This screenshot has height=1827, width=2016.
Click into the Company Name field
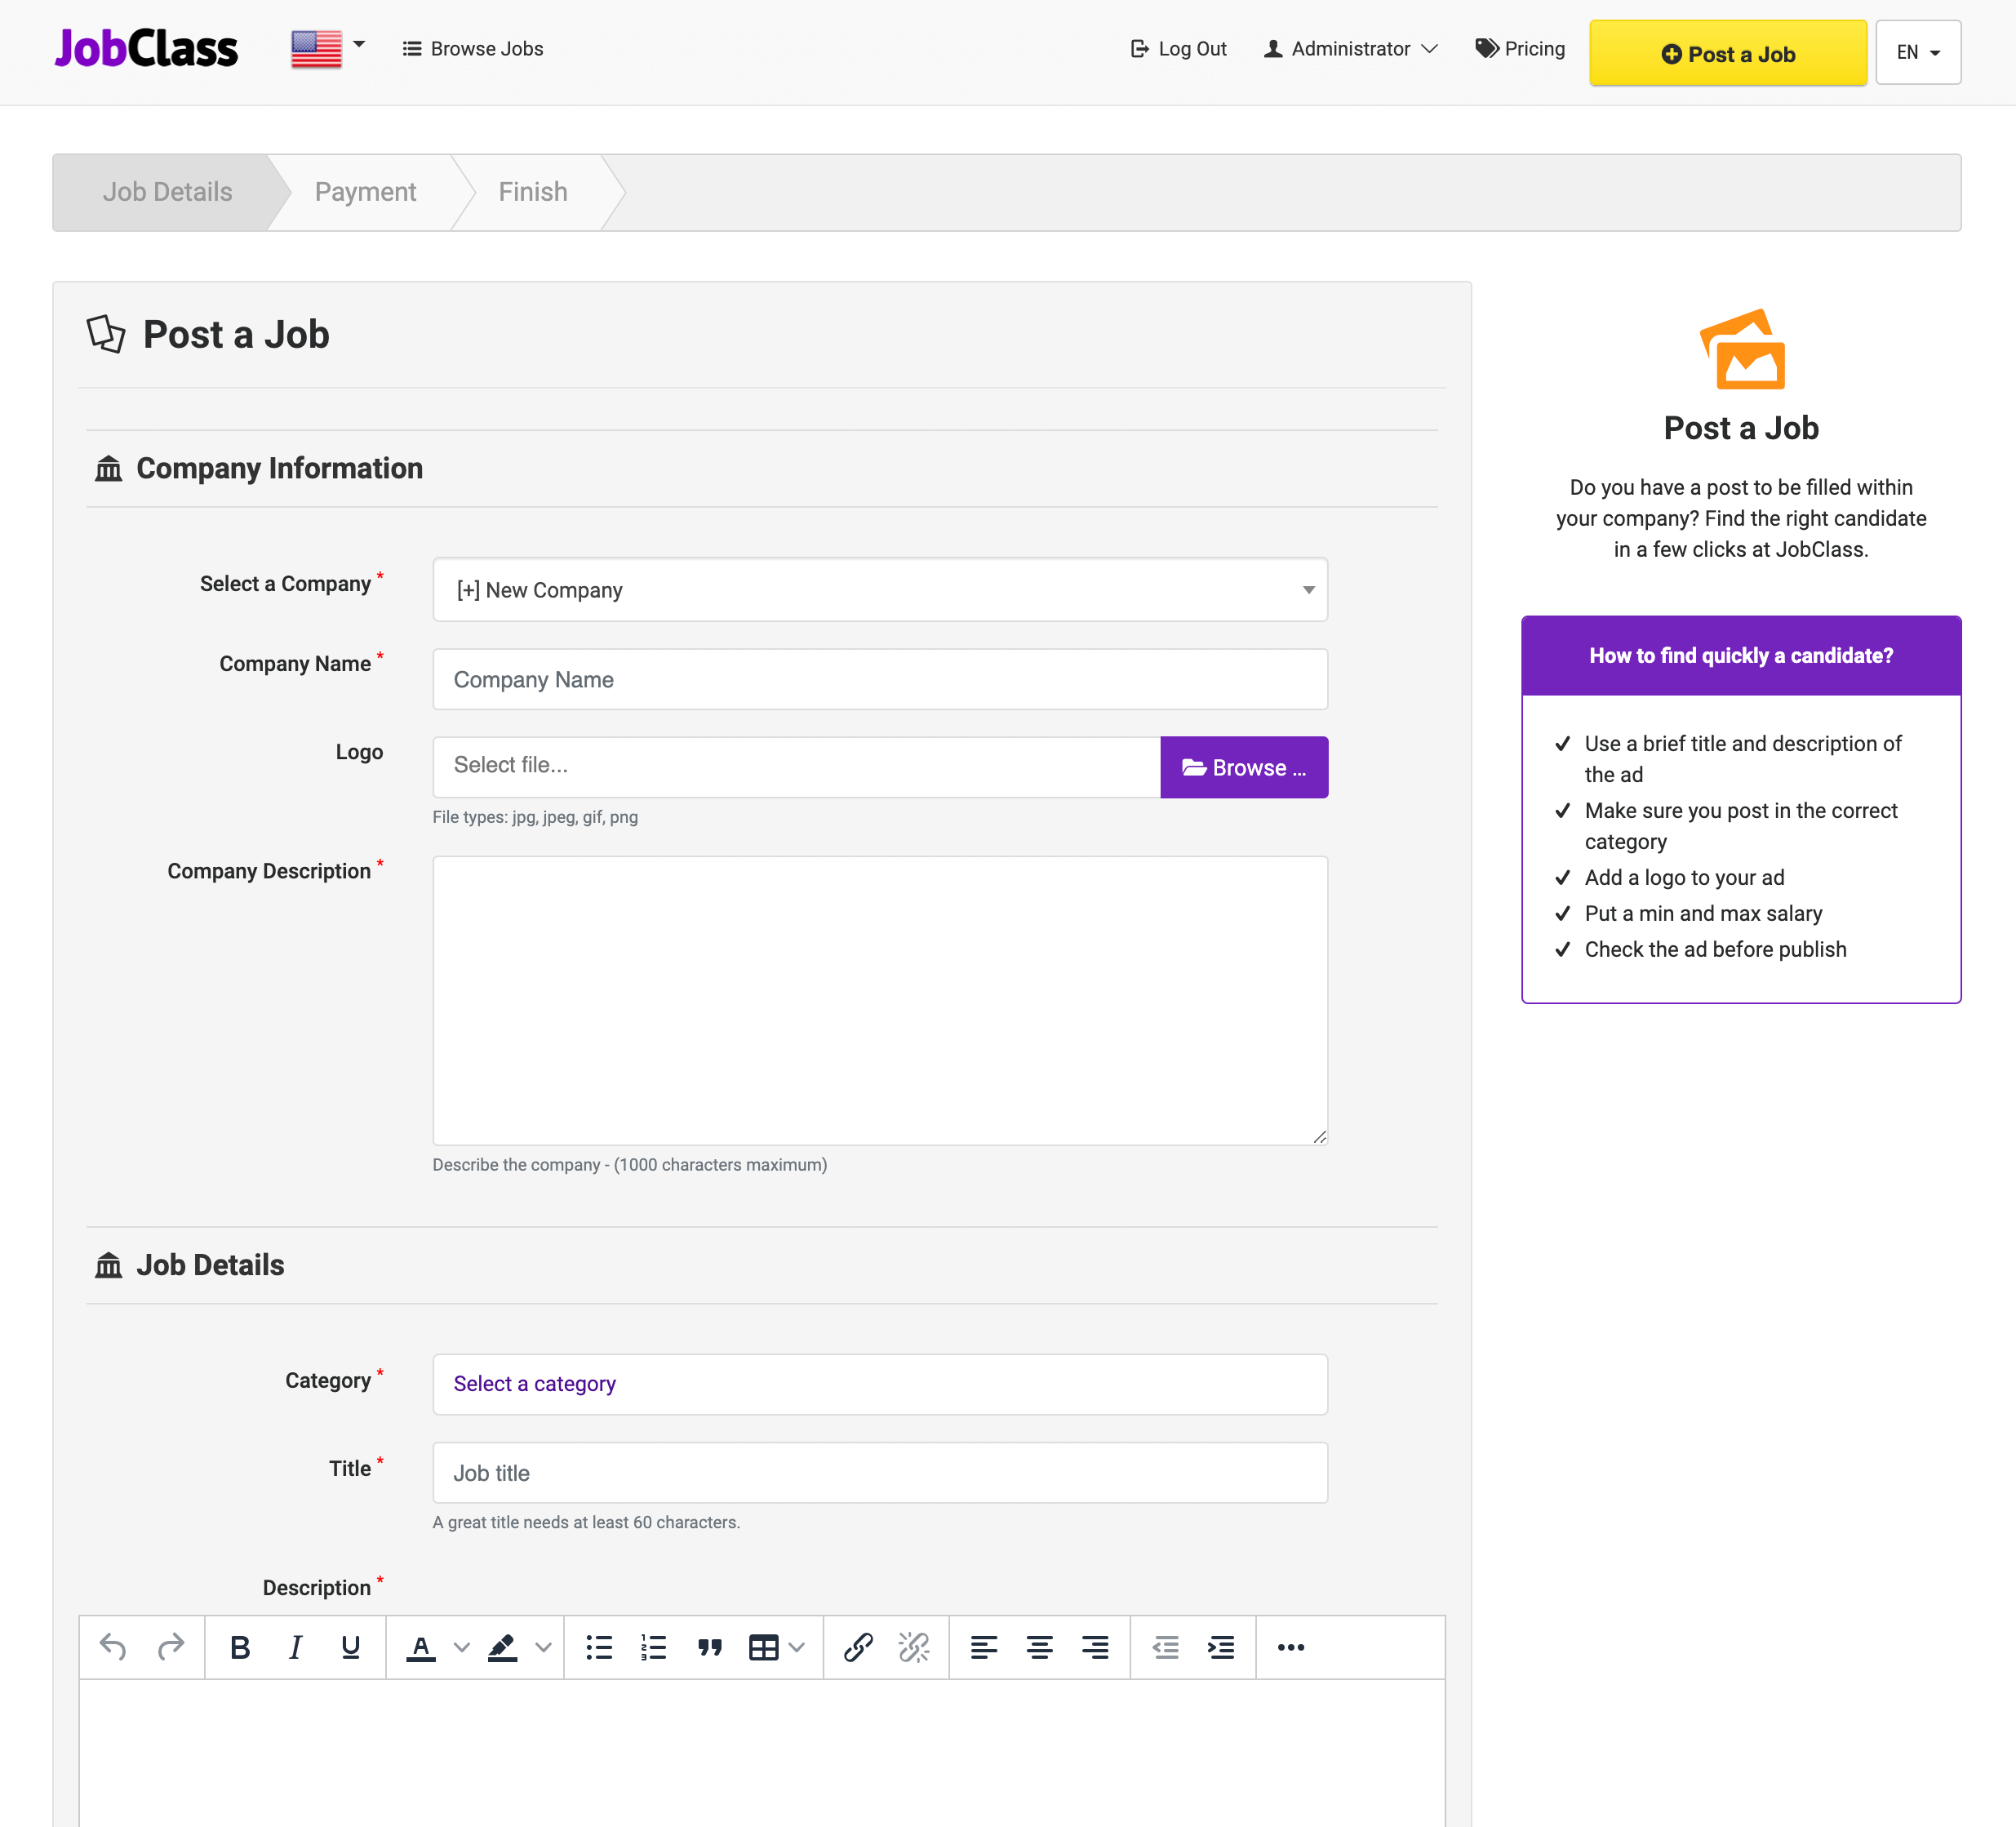879,680
